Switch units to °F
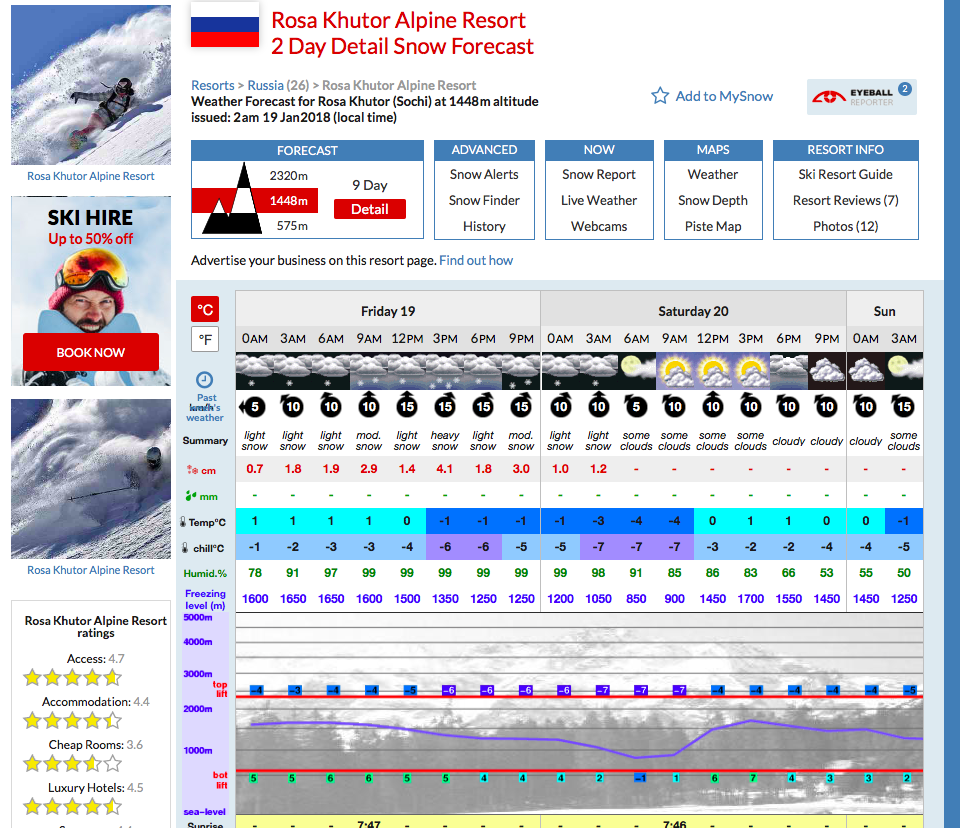The height and width of the screenshot is (828, 960). [x=205, y=339]
